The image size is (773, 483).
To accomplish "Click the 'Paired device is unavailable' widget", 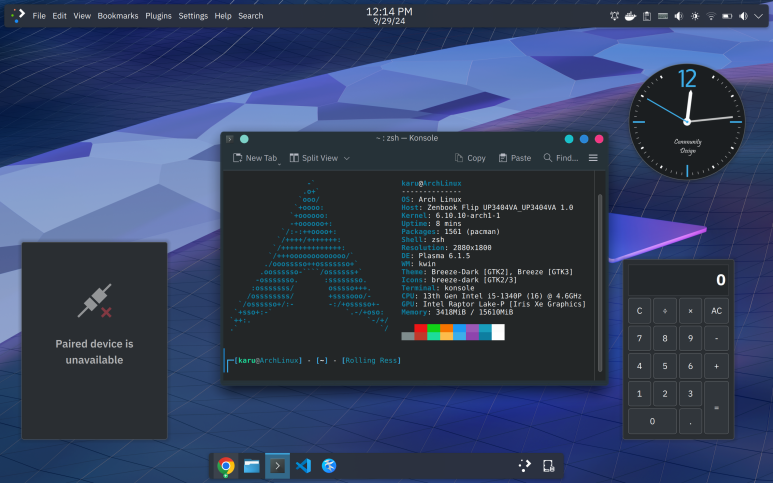I will (x=95, y=341).
